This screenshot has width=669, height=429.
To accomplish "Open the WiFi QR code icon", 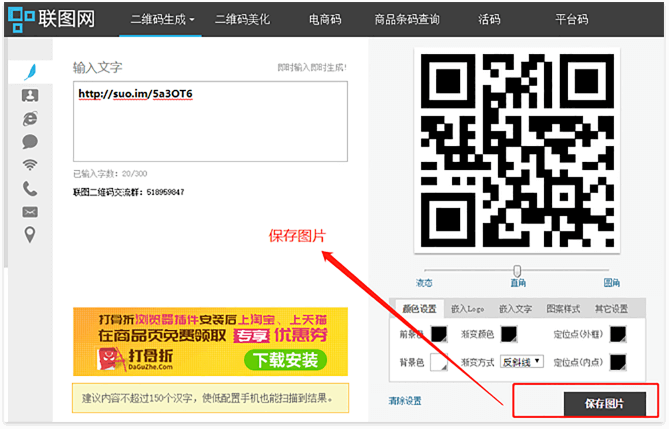I will tap(30, 165).
